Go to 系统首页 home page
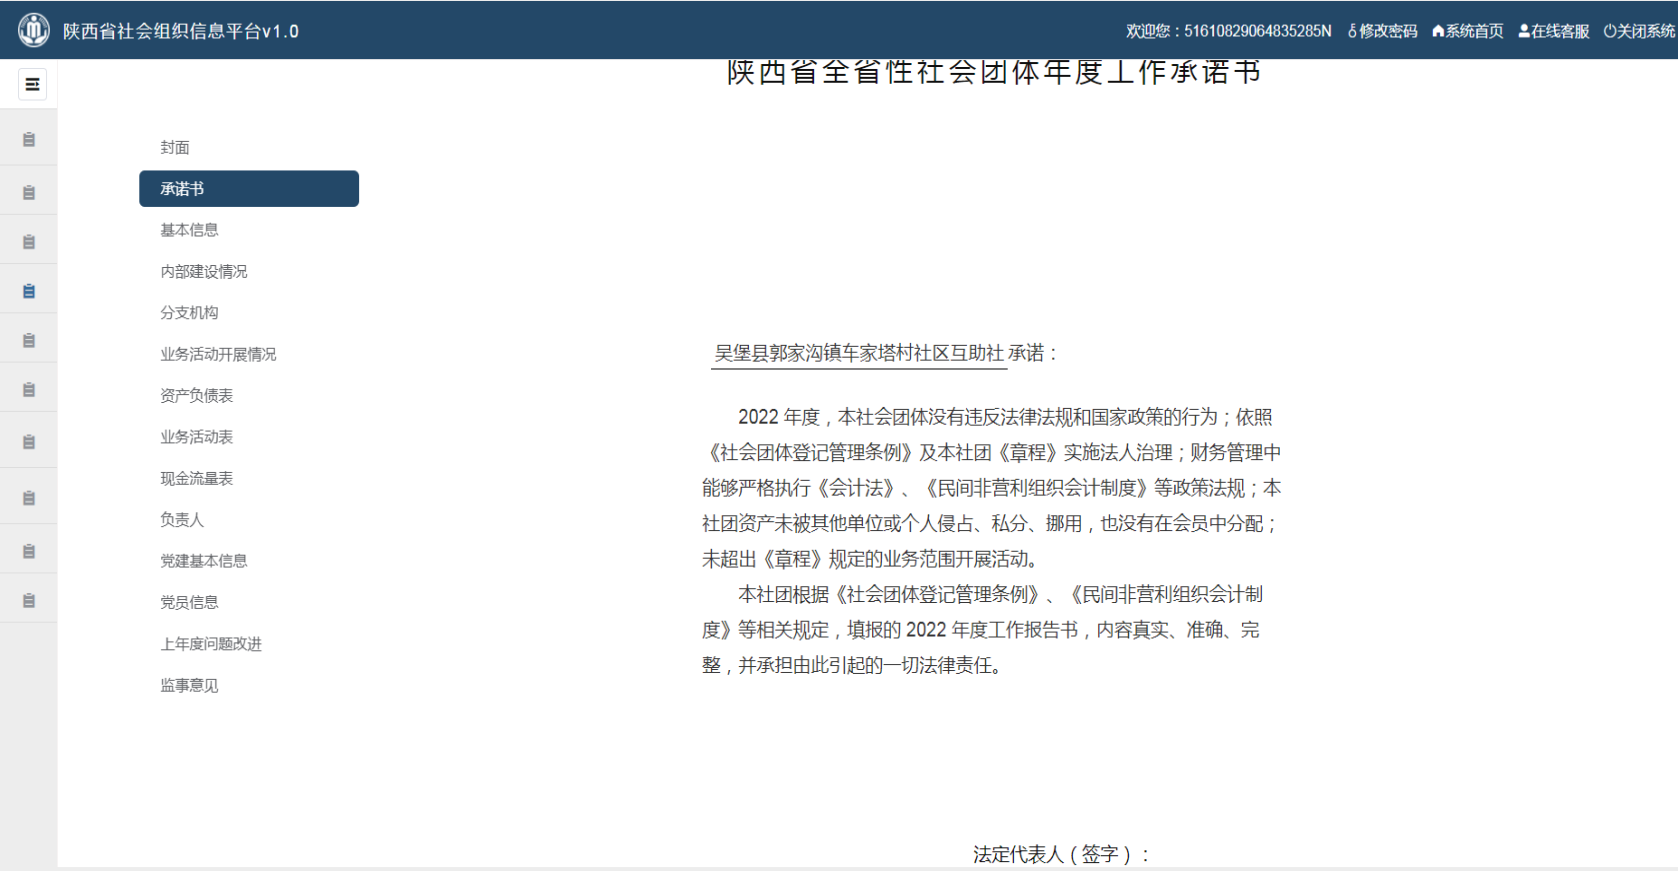The height and width of the screenshot is (871, 1678). (1467, 31)
